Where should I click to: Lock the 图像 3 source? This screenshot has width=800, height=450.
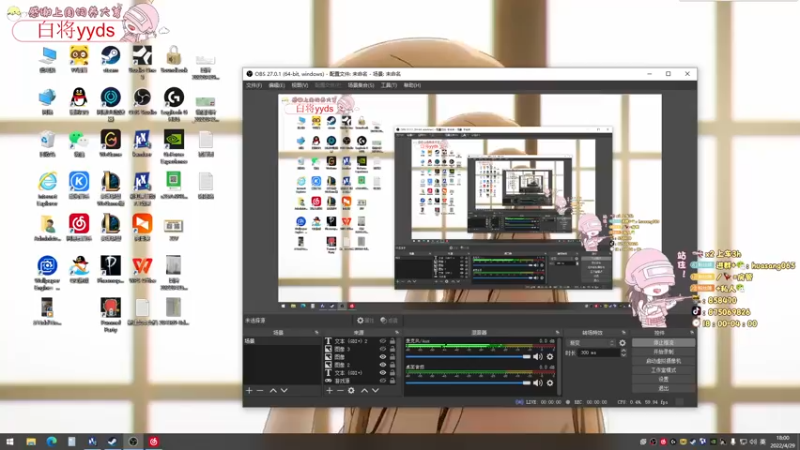coord(392,349)
